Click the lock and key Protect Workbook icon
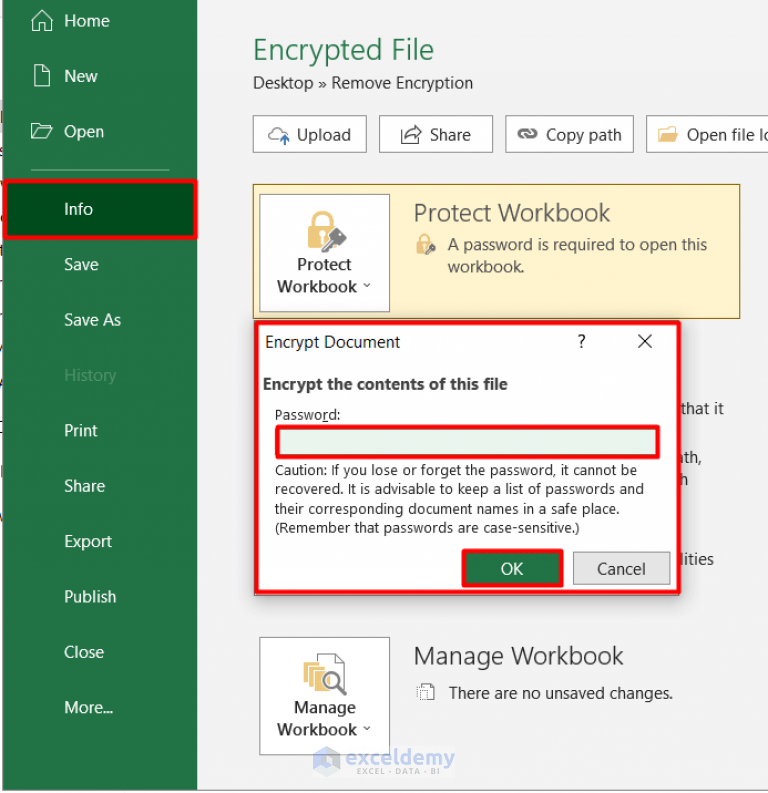The width and height of the screenshot is (768, 793). 326,232
